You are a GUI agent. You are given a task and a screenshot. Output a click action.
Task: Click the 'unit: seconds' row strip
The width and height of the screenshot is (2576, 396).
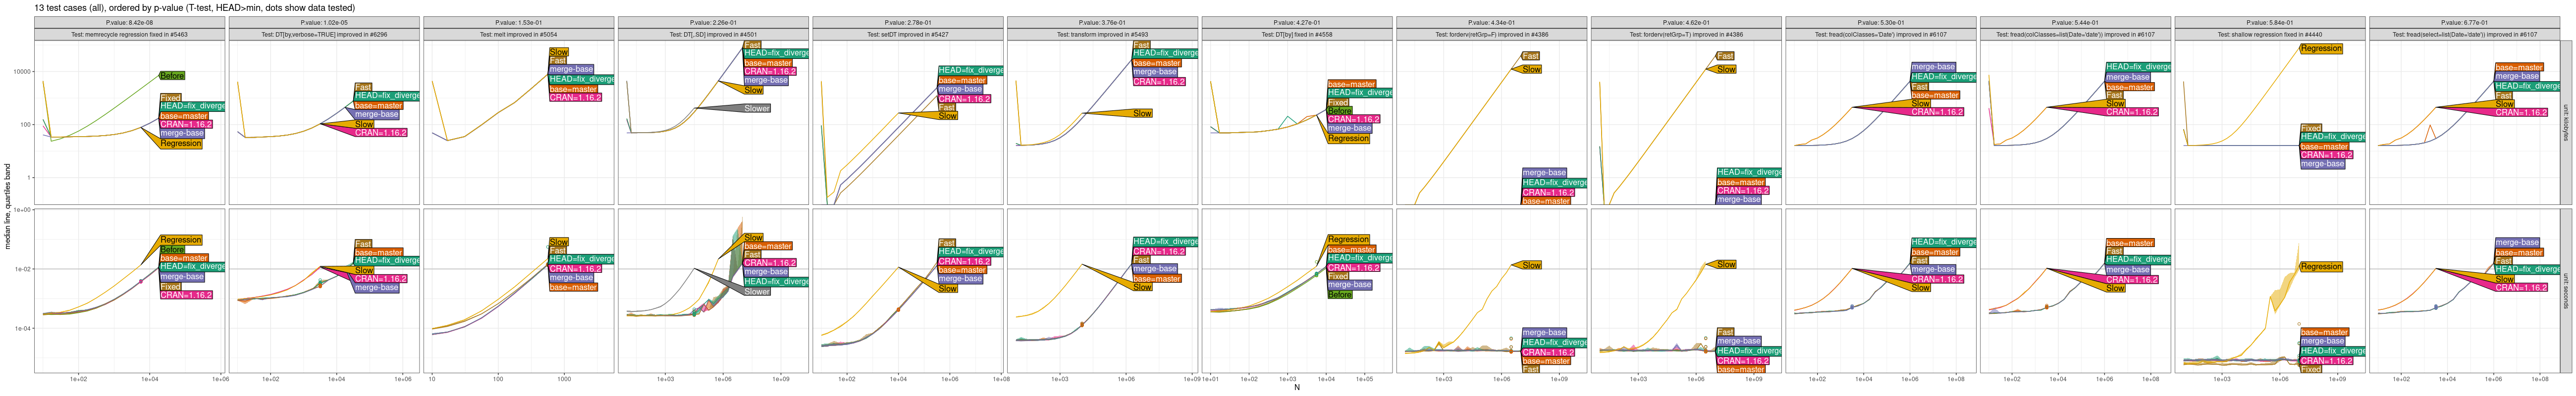point(2566,291)
